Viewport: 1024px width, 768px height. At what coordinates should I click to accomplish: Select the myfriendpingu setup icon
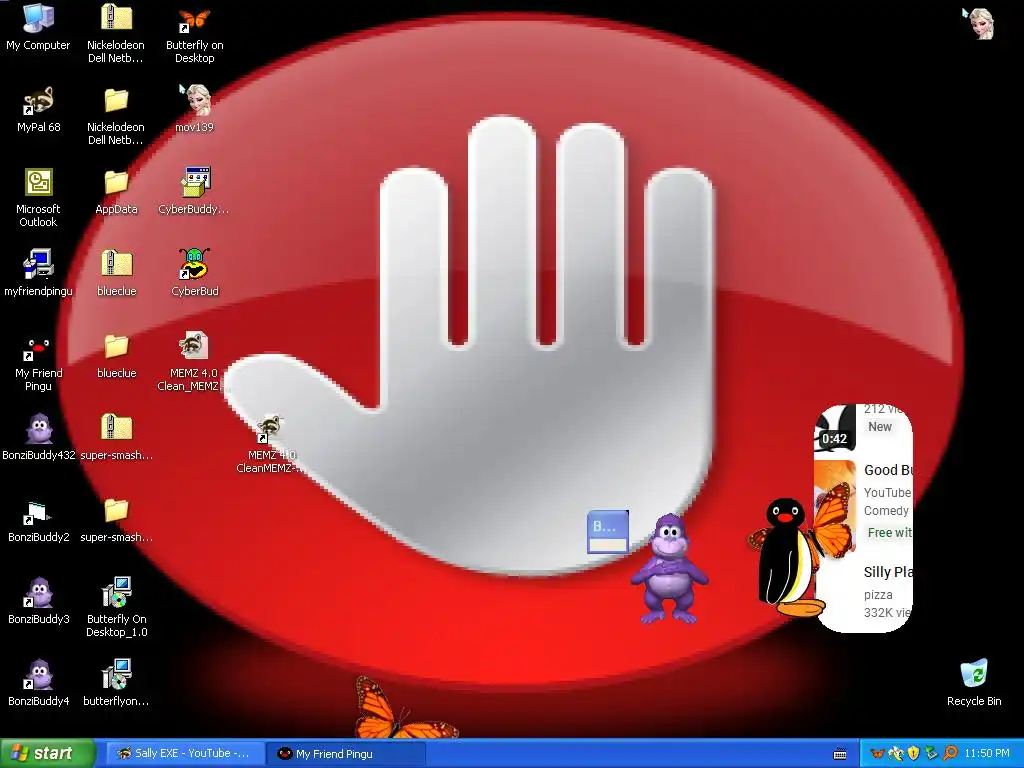tap(38, 273)
